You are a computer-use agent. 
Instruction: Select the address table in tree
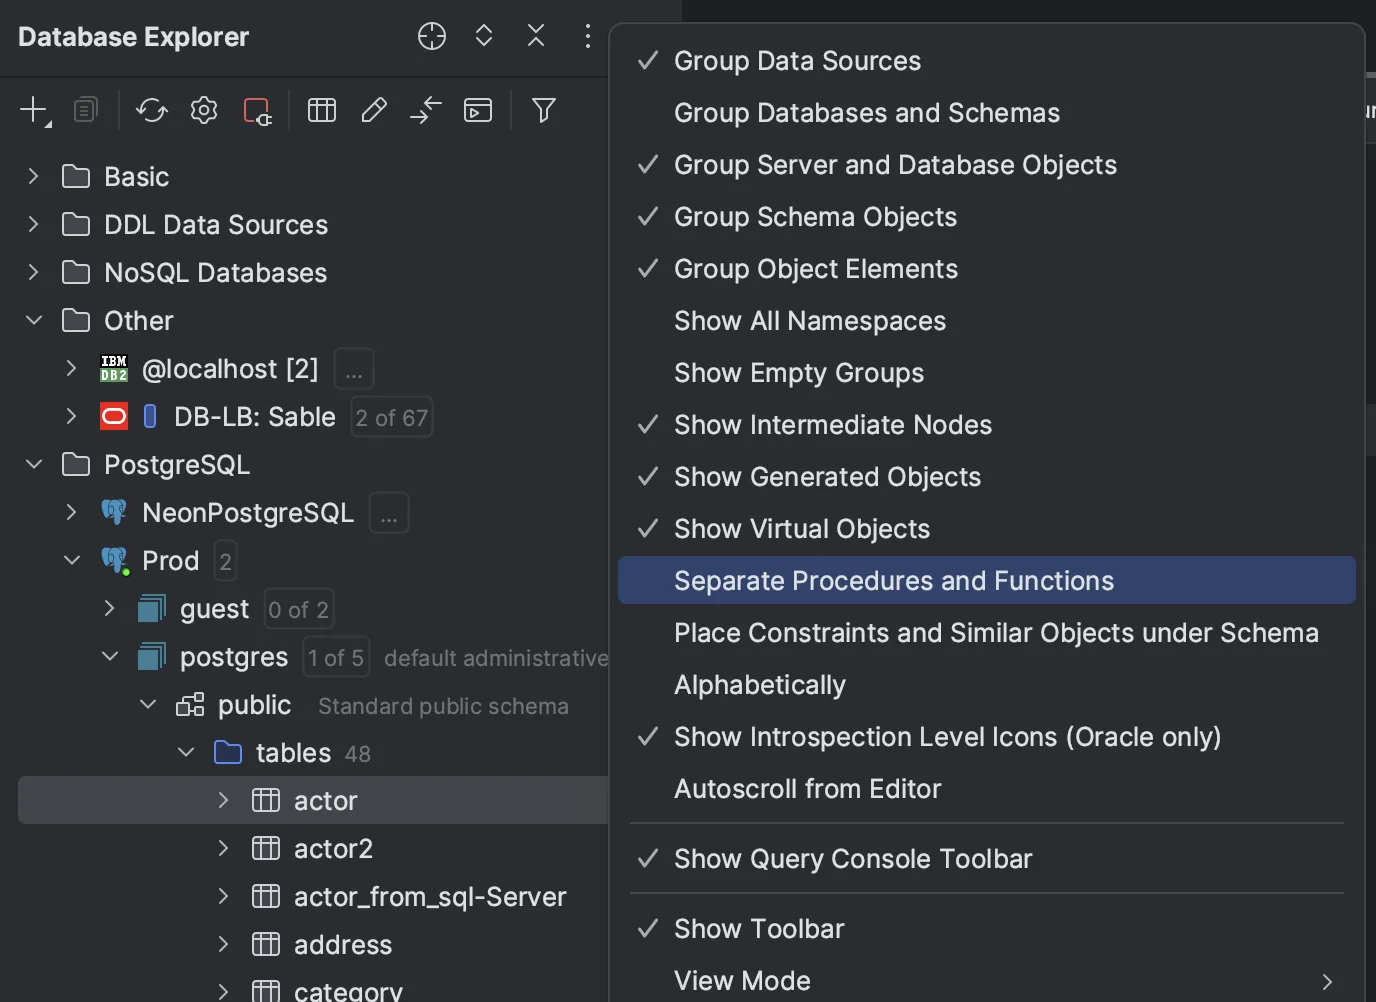(342, 945)
